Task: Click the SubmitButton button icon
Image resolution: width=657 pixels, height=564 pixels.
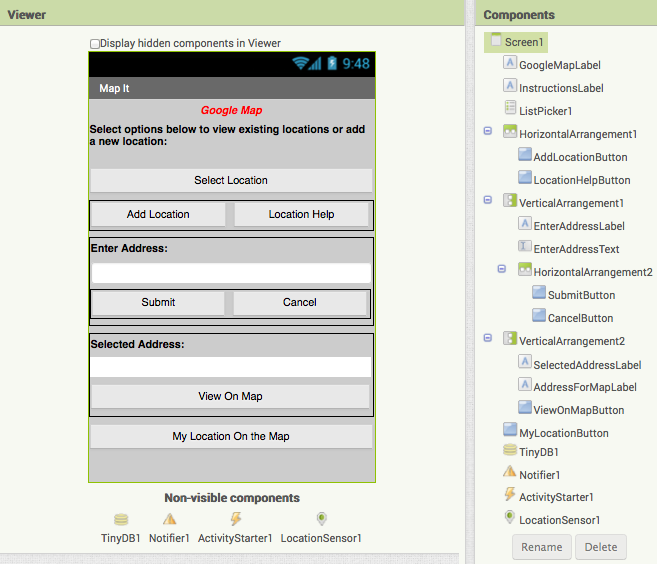Action: click(x=539, y=292)
